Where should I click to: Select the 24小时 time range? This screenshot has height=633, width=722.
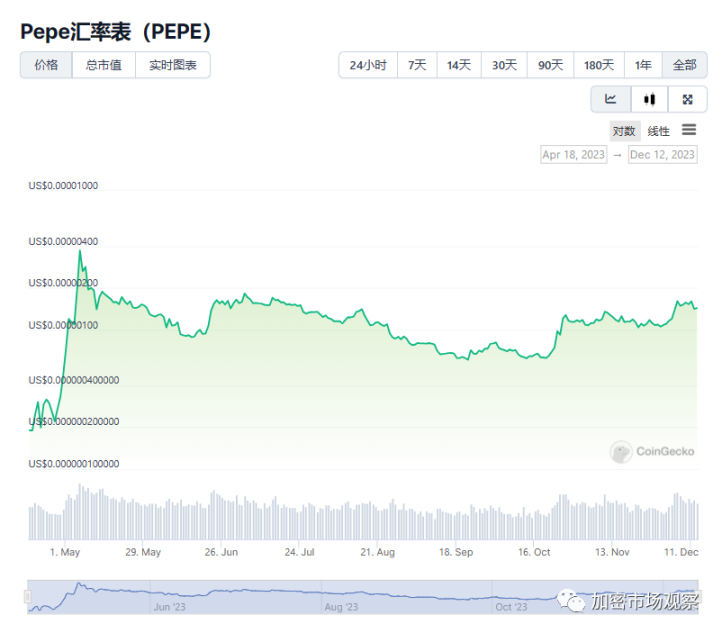(x=367, y=65)
